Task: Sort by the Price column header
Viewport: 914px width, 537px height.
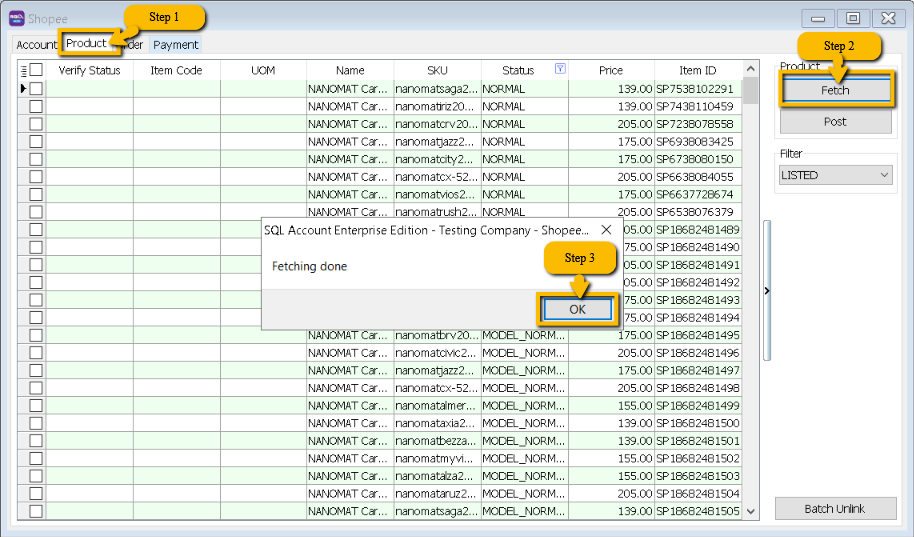Action: coord(611,70)
